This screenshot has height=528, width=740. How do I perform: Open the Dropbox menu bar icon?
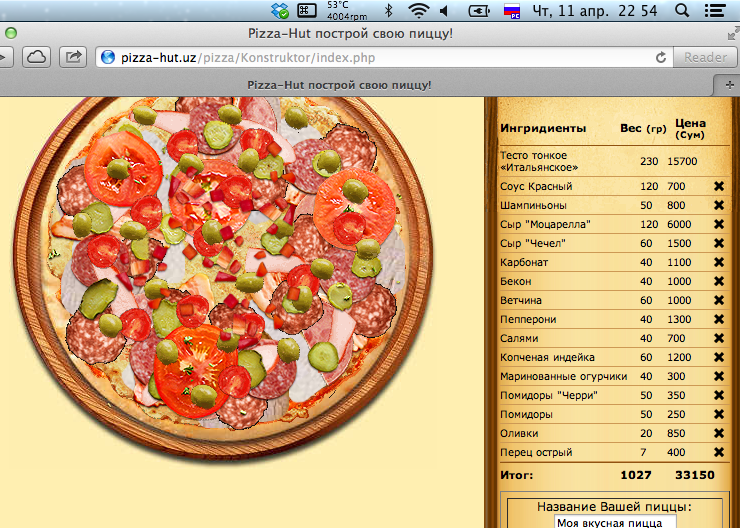280,10
